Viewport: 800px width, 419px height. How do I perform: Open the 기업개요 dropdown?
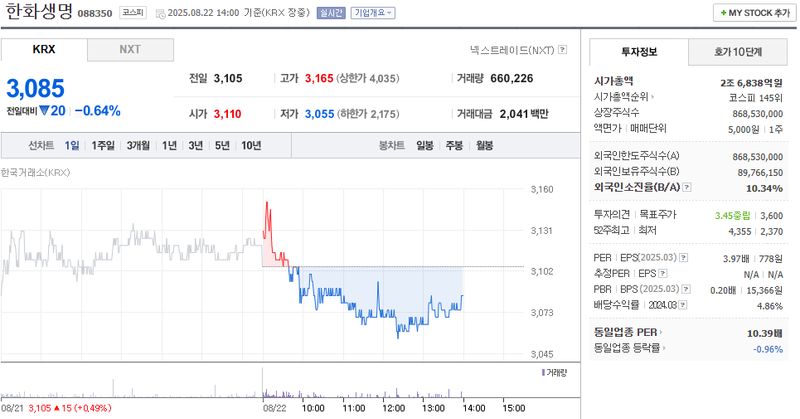373,13
